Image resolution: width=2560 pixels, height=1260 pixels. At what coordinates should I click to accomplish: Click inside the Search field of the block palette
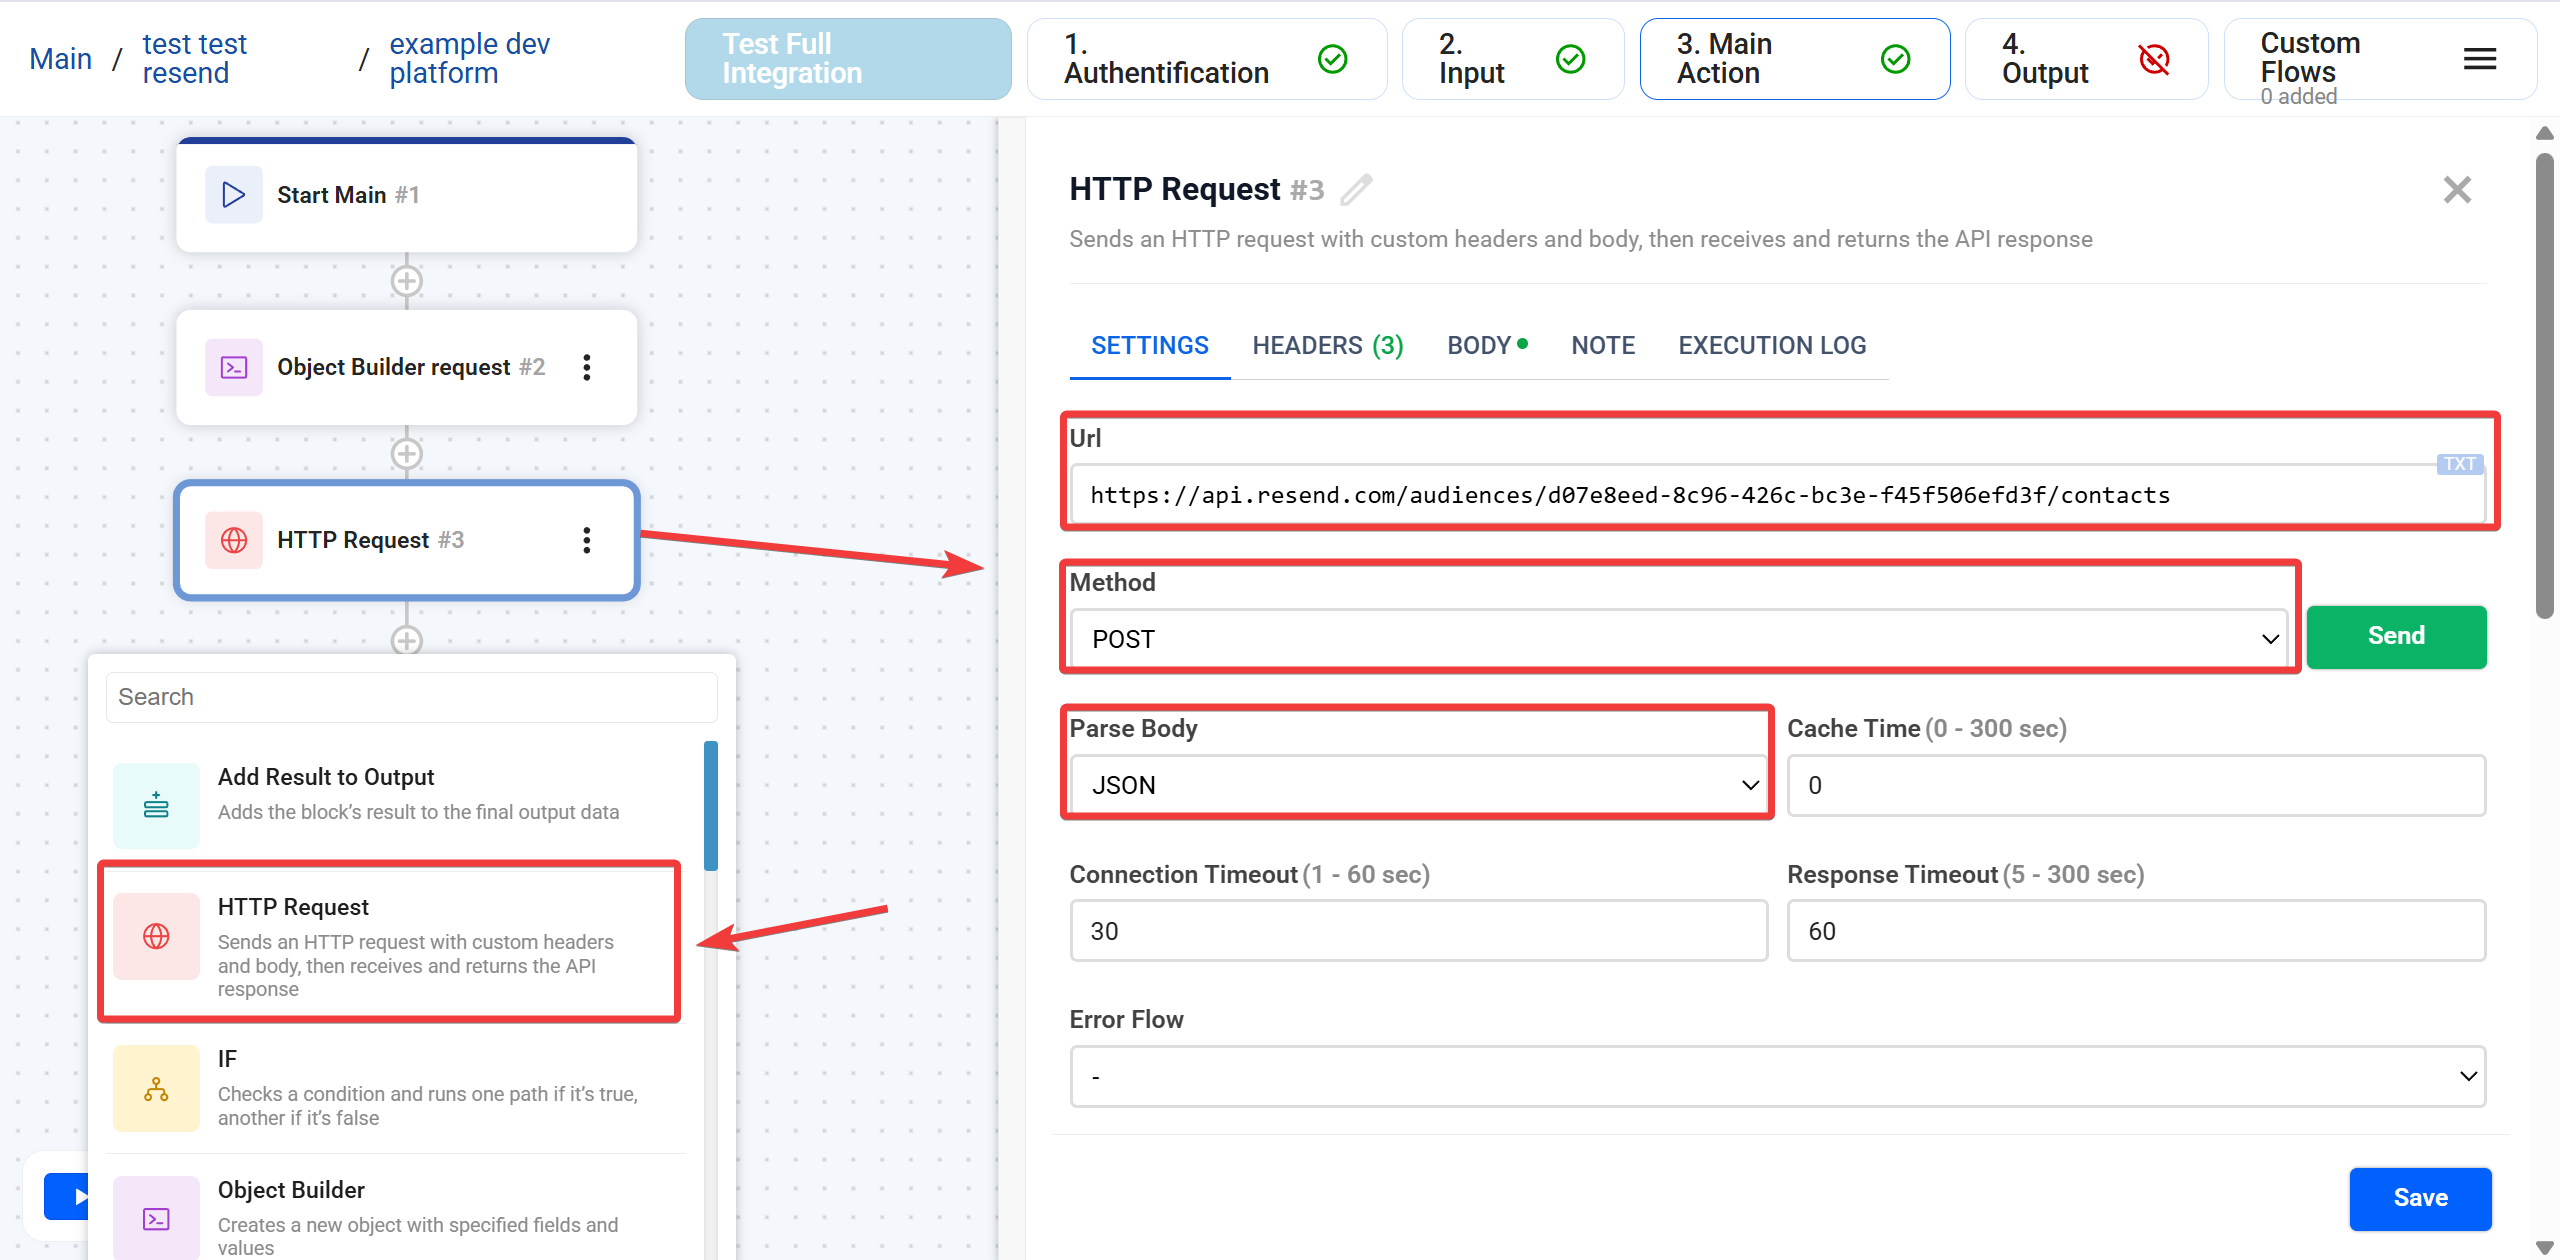(x=410, y=696)
